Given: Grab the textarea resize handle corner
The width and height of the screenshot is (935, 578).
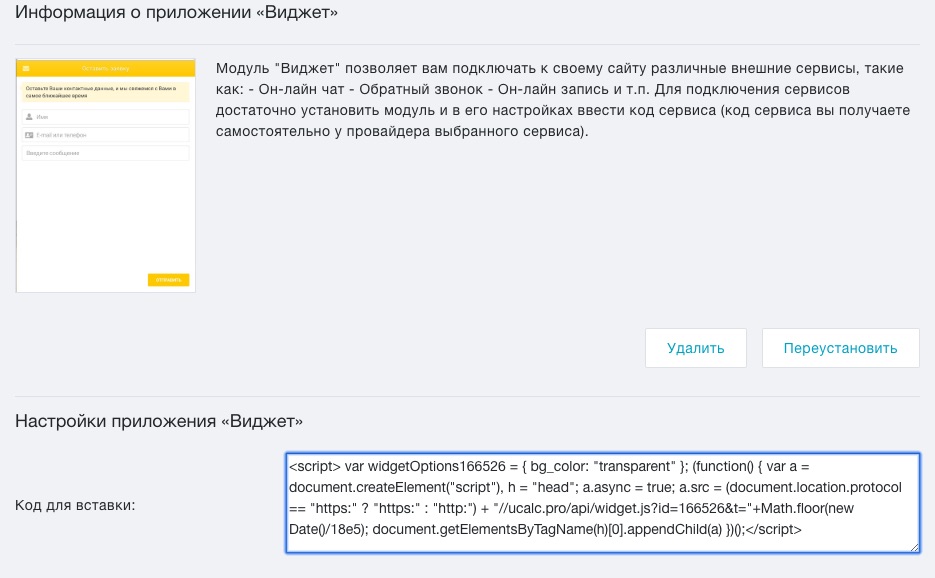Looking at the screenshot, I should (x=914, y=547).
